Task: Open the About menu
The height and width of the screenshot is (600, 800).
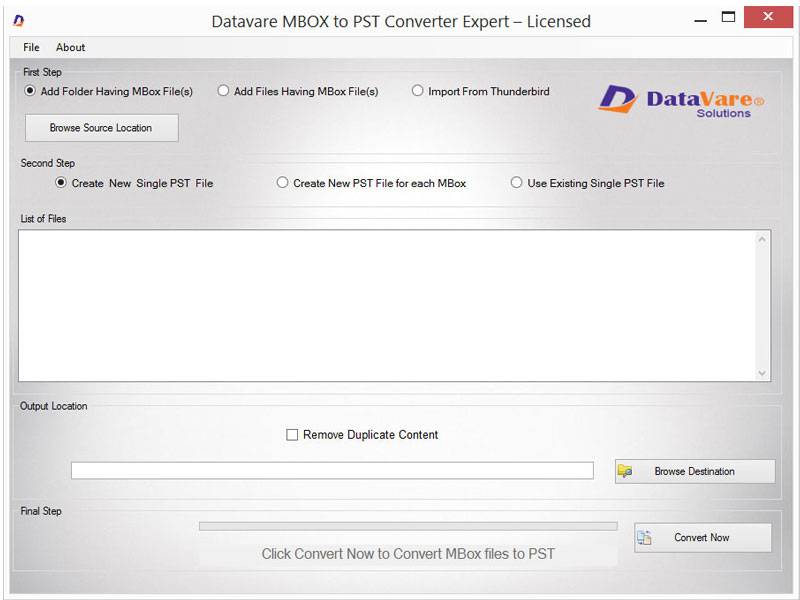Action: 70,46
